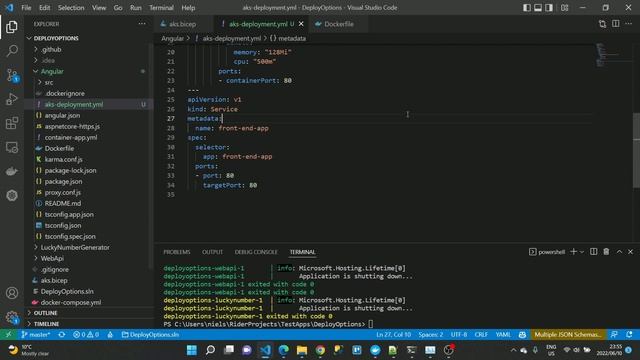The height and width of the screenshot is (360, 640).
Task: Open the Extensions view
Action: pyautogui.click(x=12, y=123)
